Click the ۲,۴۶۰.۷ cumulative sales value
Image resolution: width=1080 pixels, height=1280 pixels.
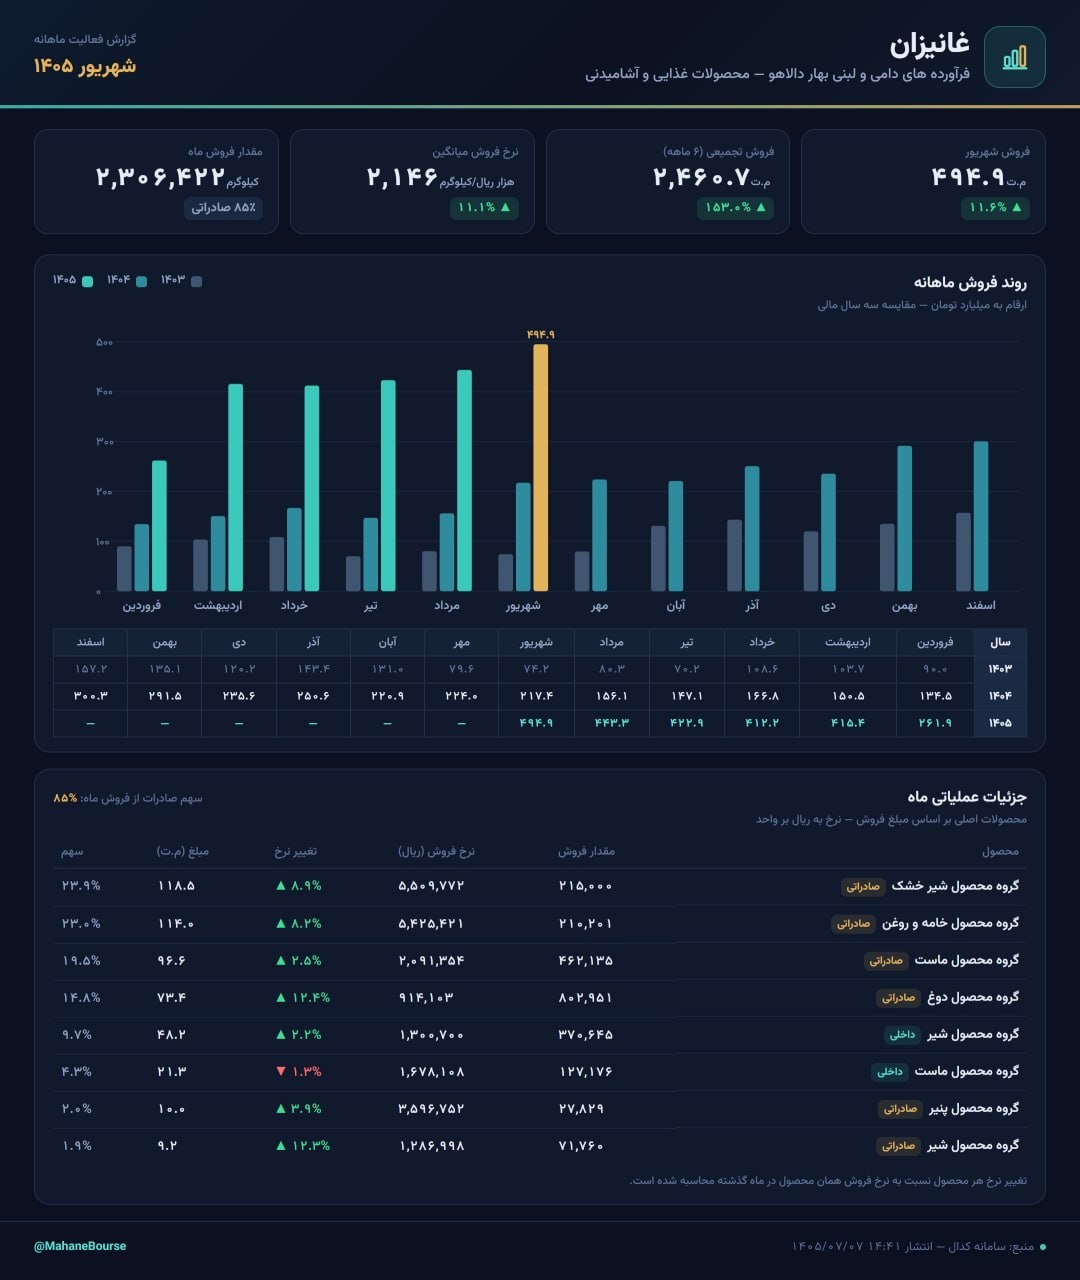tap(701, 177)
